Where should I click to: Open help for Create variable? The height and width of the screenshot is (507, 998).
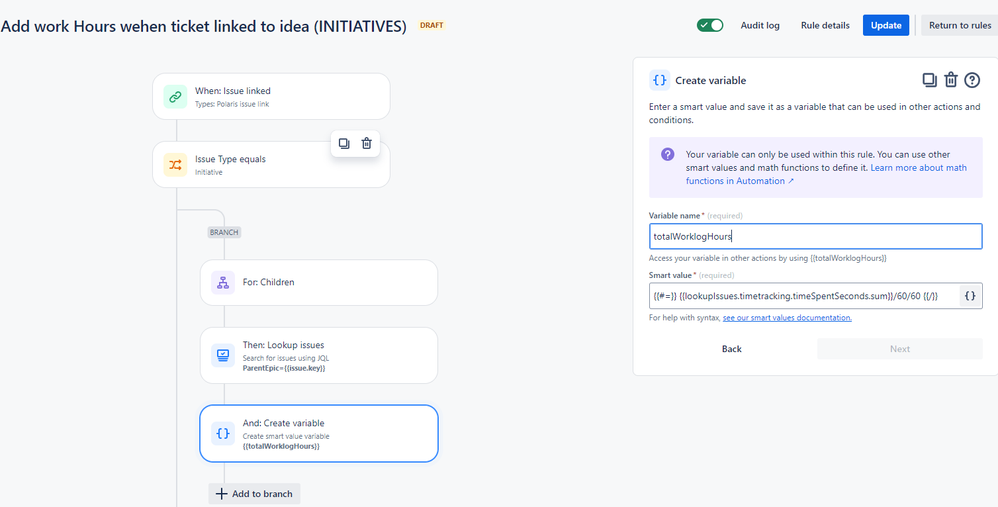pyautogui.click(x=972, y=80)
